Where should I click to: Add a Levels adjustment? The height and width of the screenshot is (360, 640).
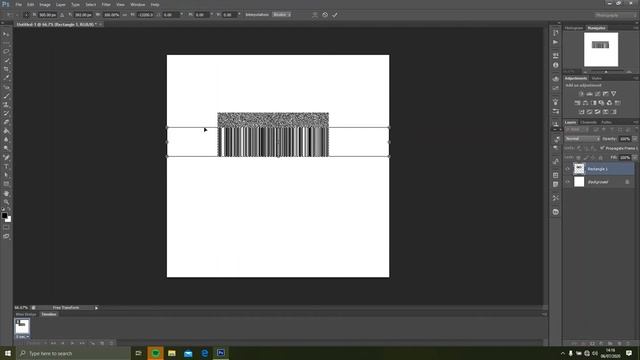click(x=589, y=94)
